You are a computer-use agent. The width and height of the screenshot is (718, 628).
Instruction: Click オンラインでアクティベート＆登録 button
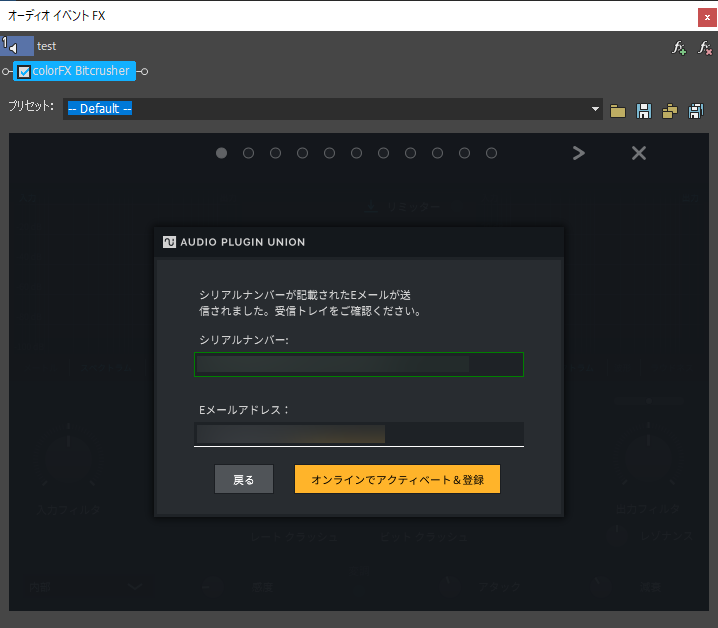pos(397,479)
